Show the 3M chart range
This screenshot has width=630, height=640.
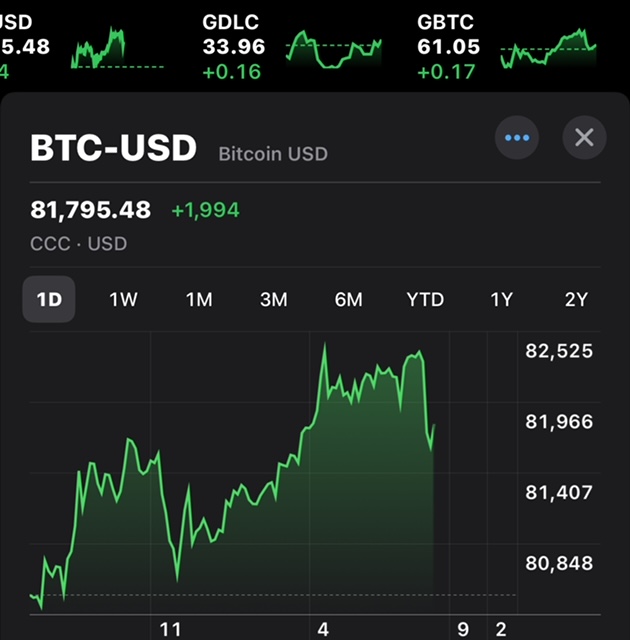tap(273, 299)
